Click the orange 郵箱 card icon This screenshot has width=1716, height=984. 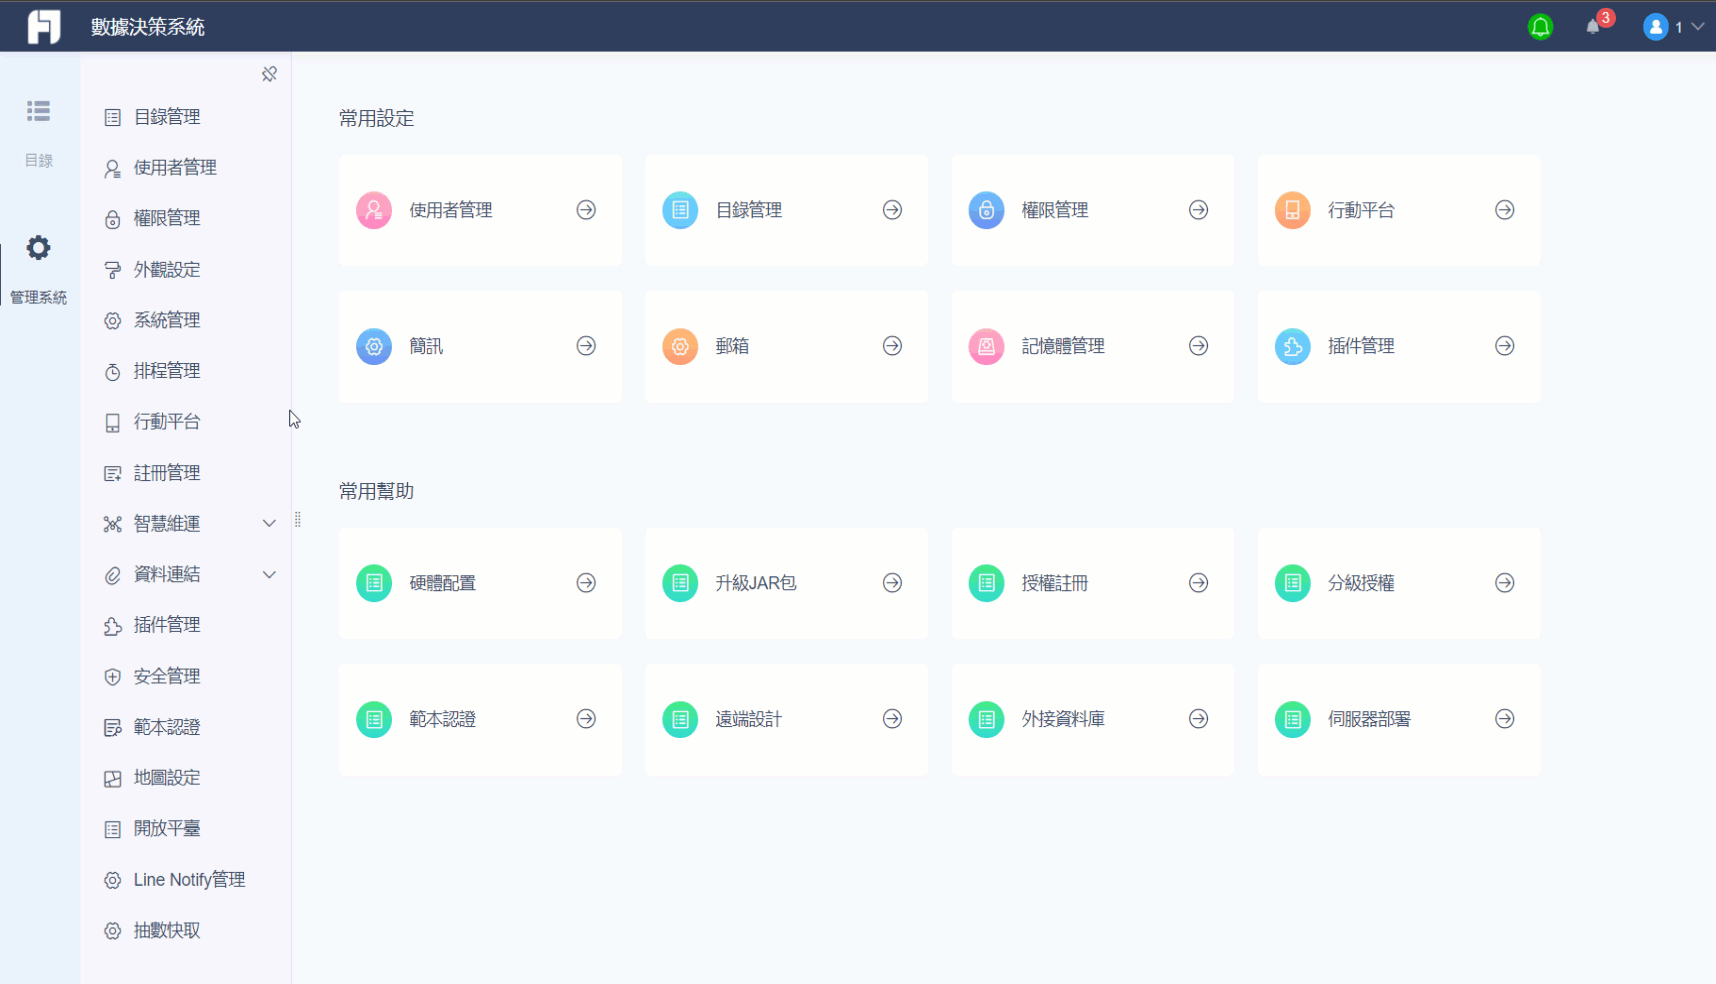pos(680,346)
